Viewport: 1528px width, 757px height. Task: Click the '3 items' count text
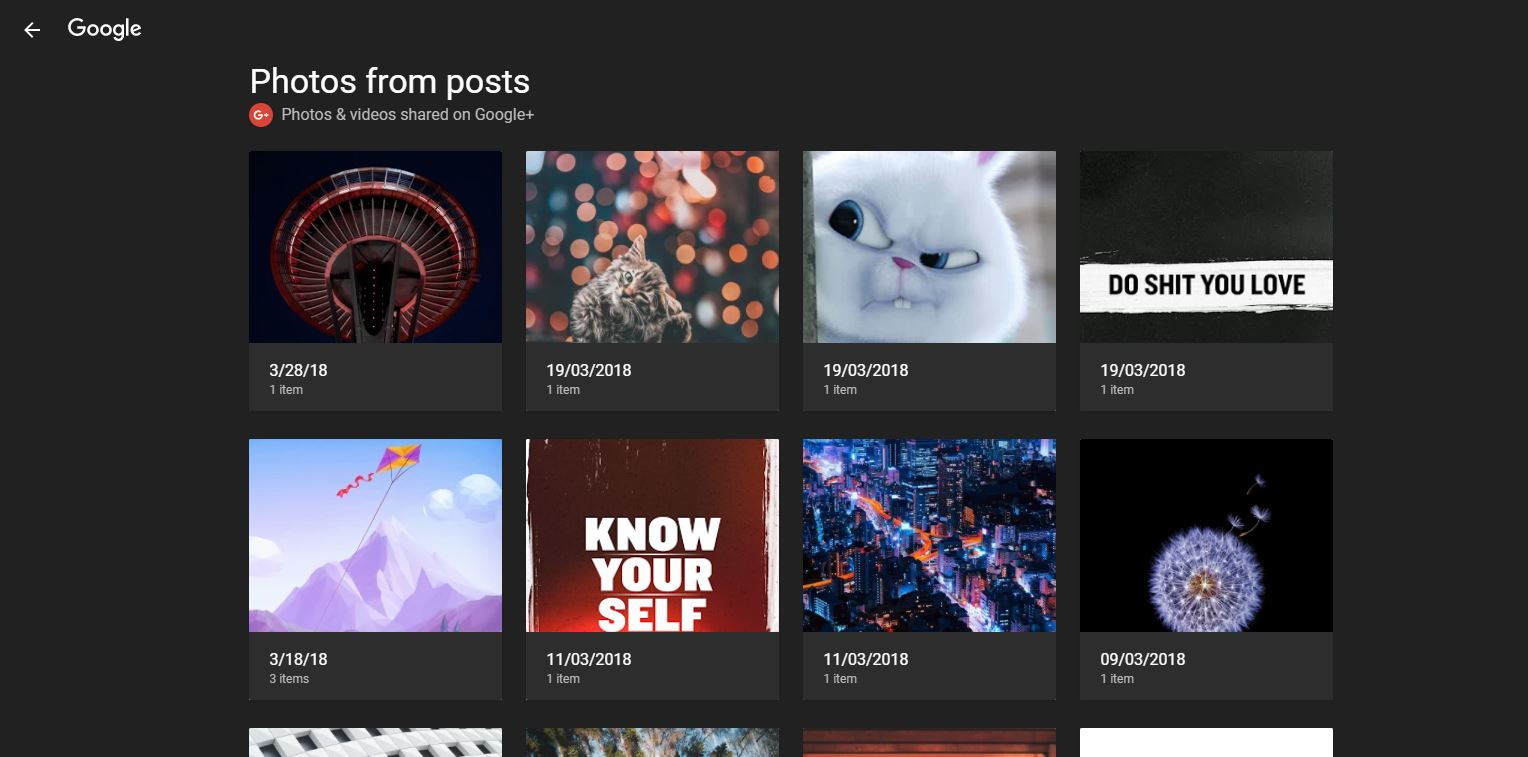click(289, 679)
